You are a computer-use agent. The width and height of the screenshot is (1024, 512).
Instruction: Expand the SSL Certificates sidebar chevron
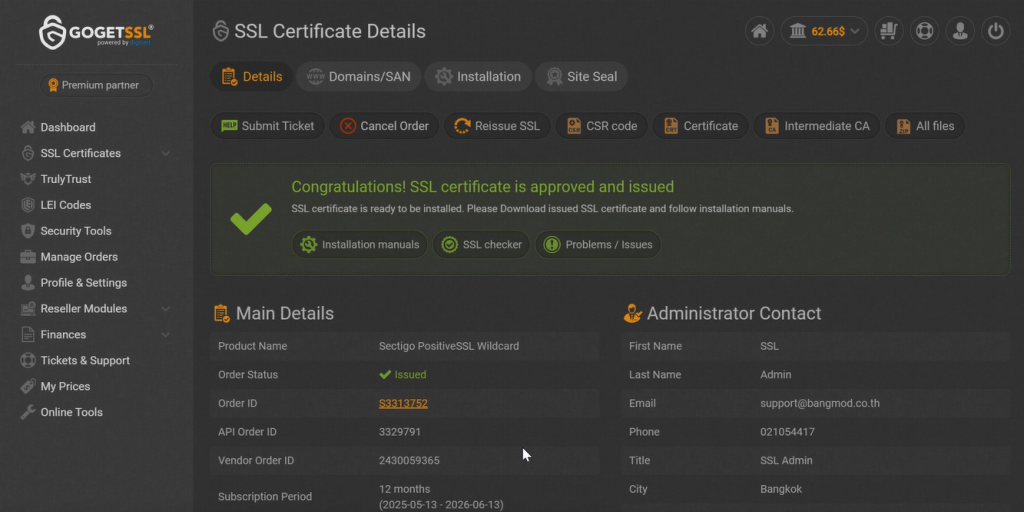tap(166, 153)
